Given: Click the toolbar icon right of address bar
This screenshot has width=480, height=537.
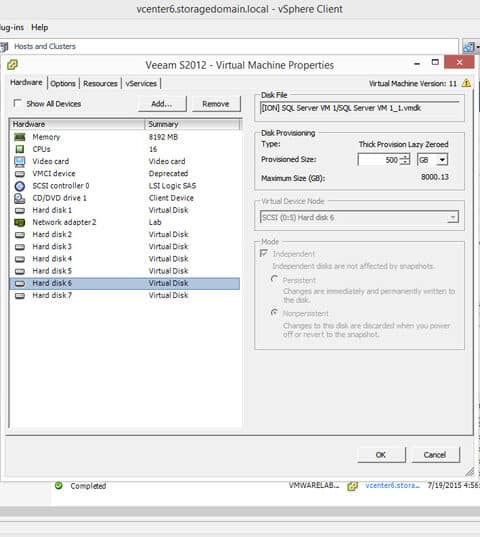Looking at the screenshot, I should tap(469, 47).
